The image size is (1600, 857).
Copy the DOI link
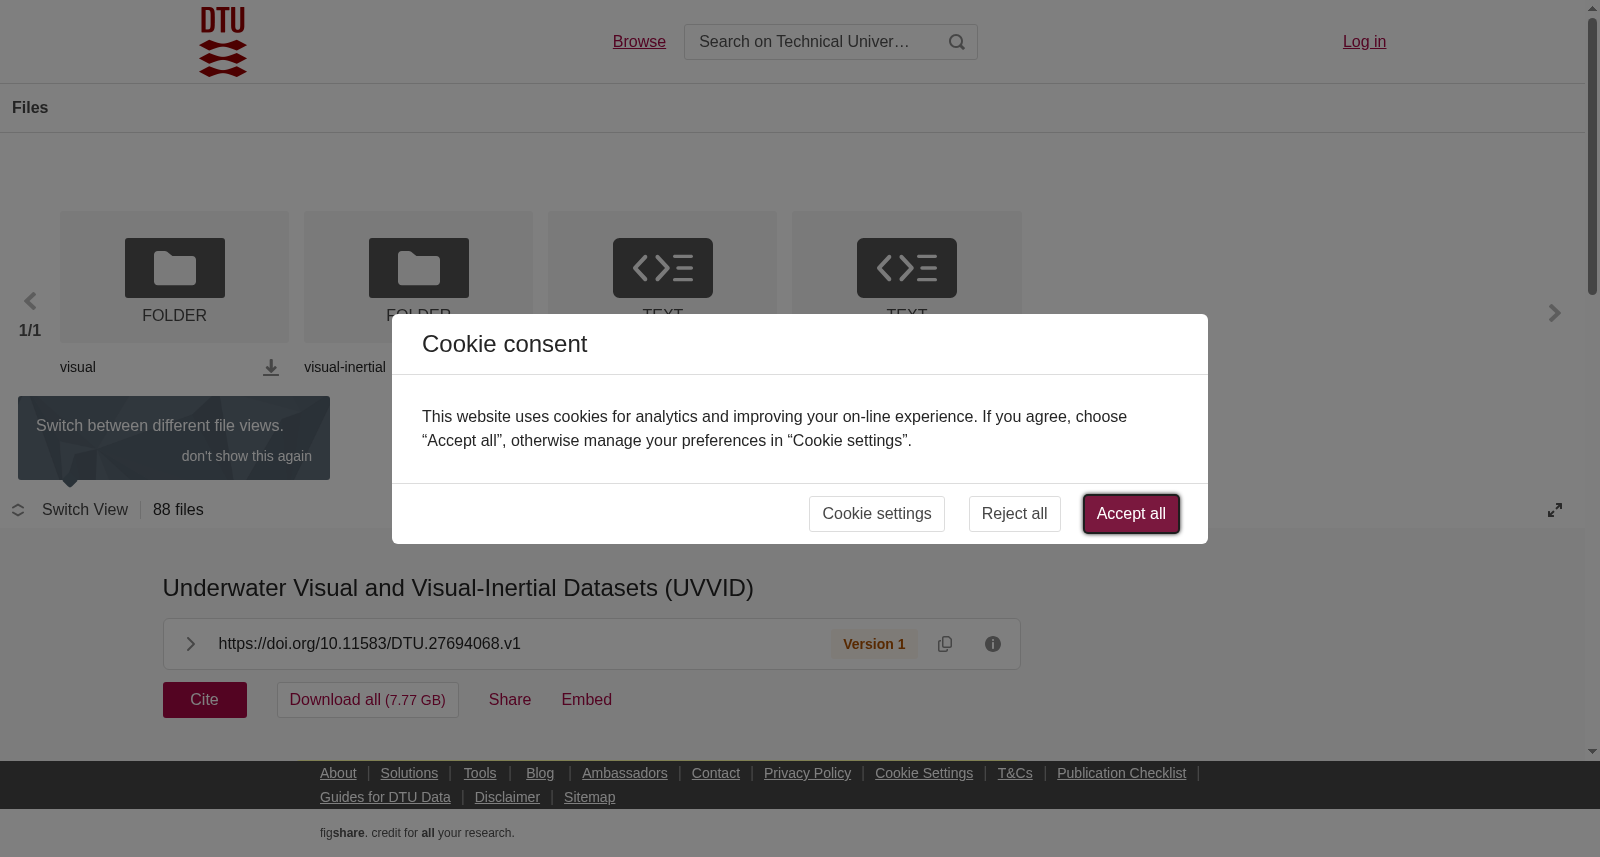pos(945,644)
